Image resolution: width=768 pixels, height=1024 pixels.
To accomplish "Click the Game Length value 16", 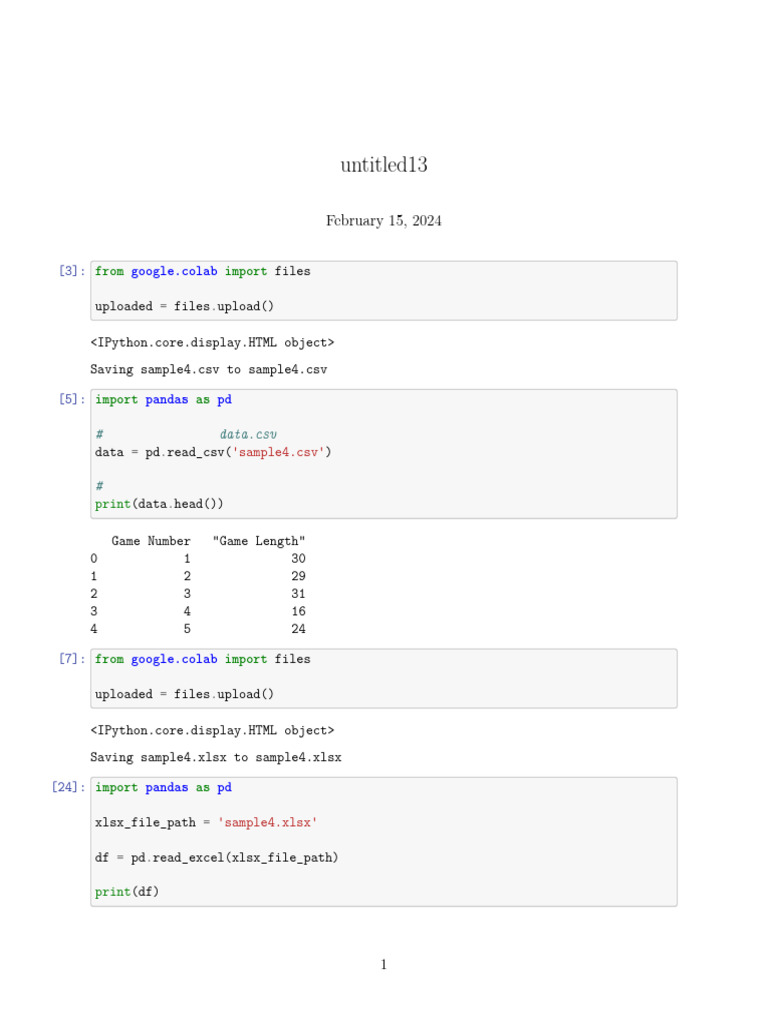I will [x=298, y=611].
